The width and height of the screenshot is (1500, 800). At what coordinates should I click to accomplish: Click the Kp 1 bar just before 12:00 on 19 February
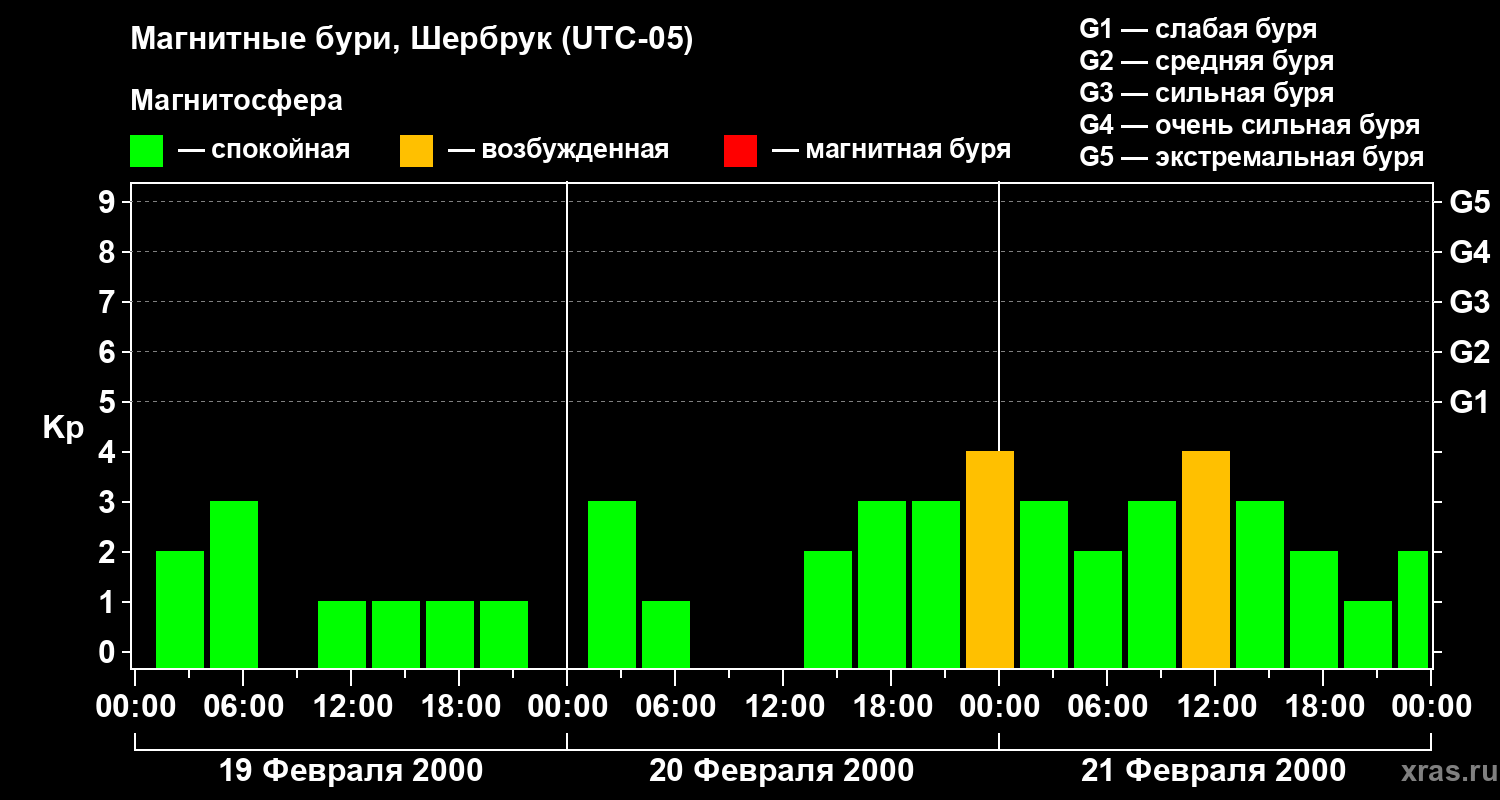[342, 634]
